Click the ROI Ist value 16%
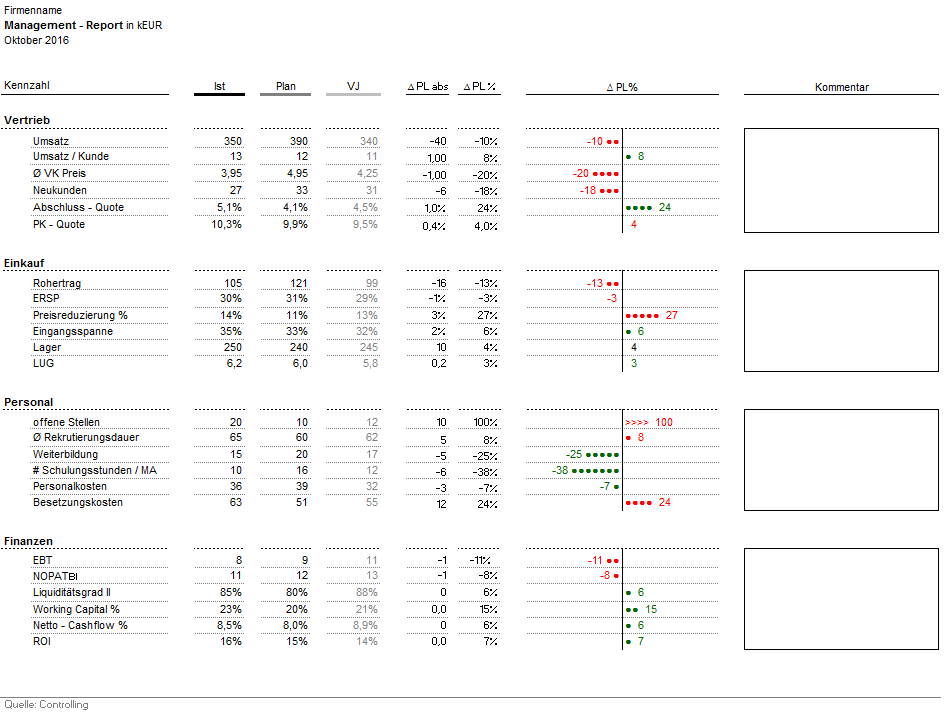The height and width of the screenshot is (717, 944). [x=231, y=641]
